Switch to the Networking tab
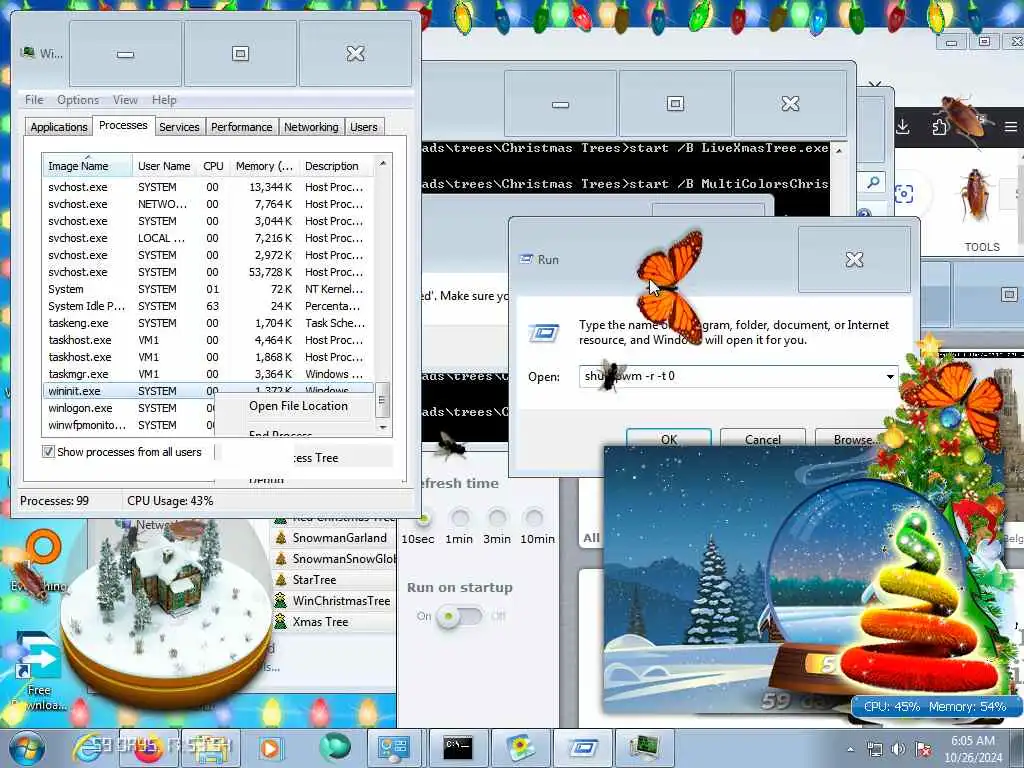Viewport: 1024px width, 768px height. (311, 127)
